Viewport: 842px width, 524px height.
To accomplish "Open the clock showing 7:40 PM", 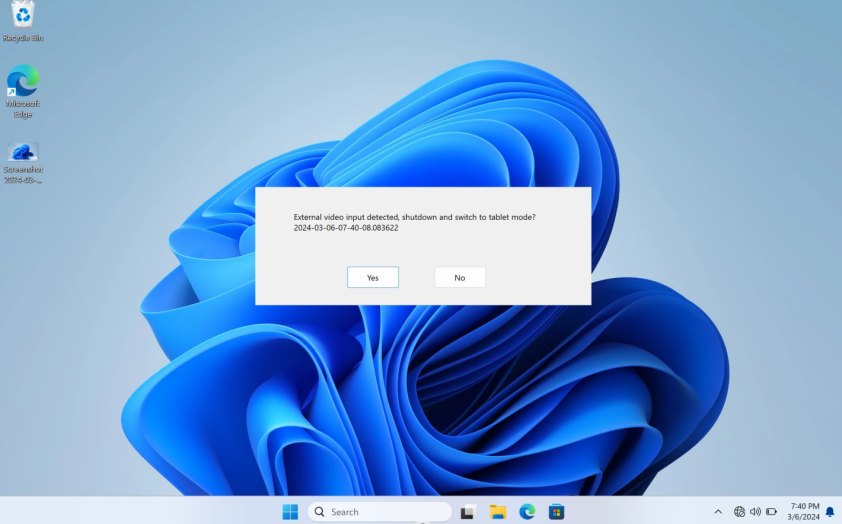I will pyautogui.click(x=805, y=506).
